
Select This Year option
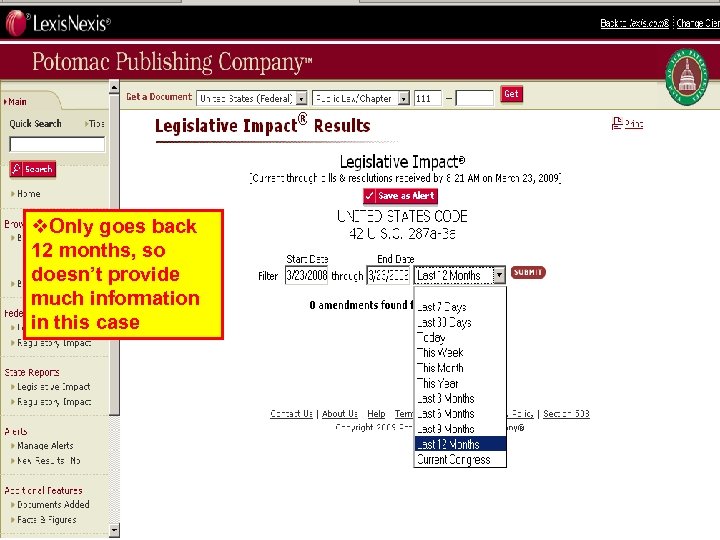pyautogui.click(x=460, y=383)
